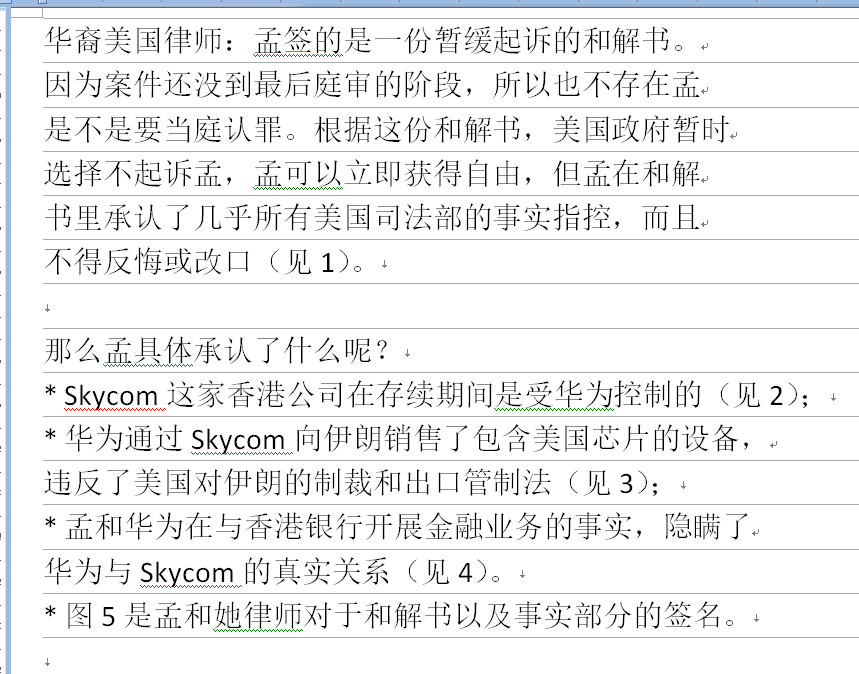This screenshot has height=674, width=859.
Task: Click the words 美国政府暂时
Action: coord(641,130)
